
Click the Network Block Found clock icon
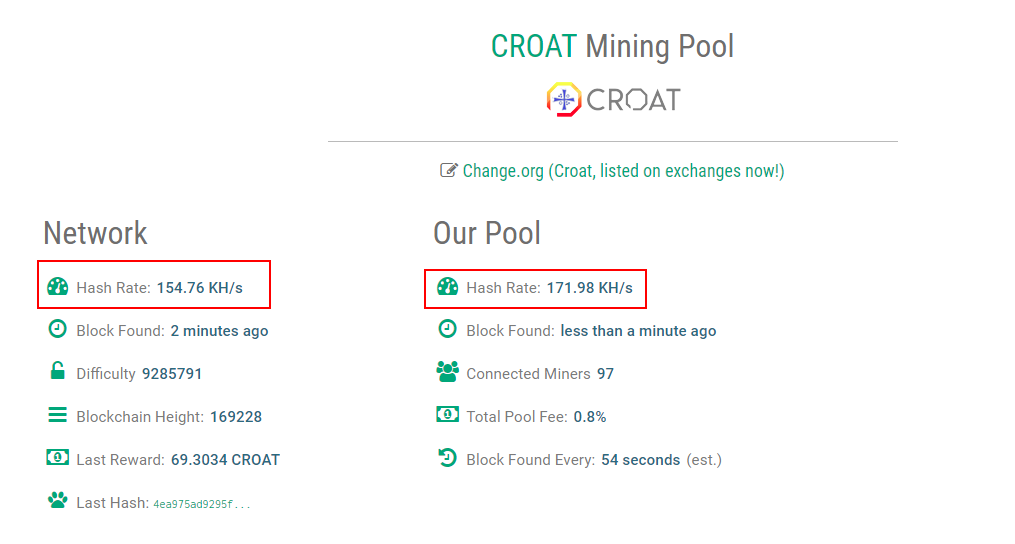[x=58, y=329]
